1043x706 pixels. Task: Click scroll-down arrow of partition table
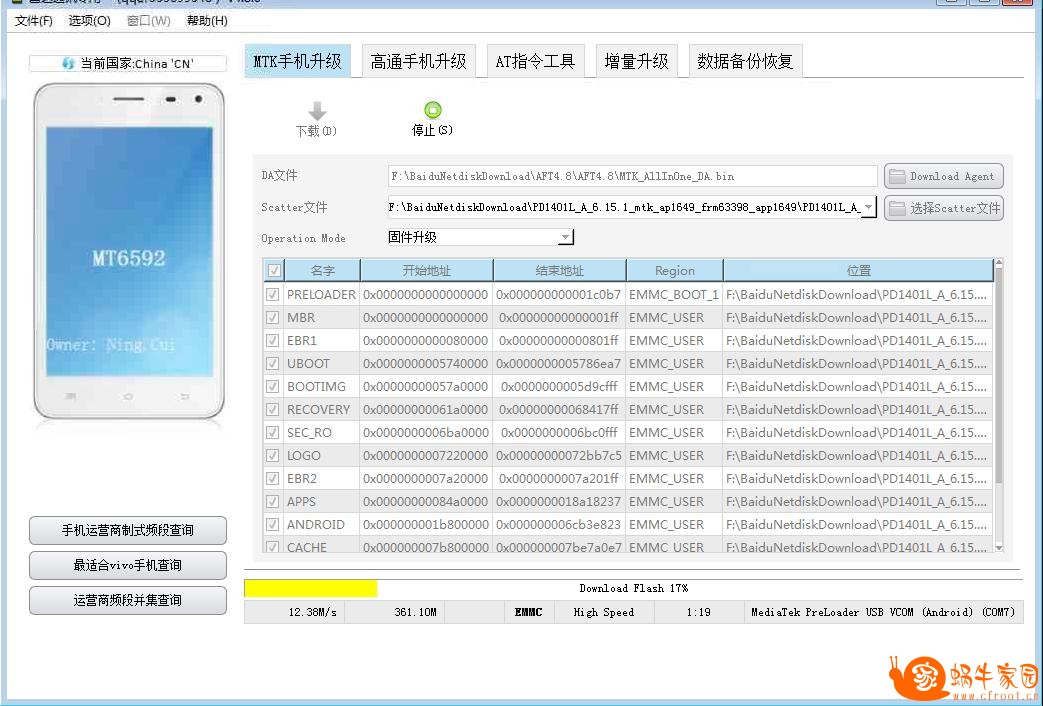tap(998, 547)
